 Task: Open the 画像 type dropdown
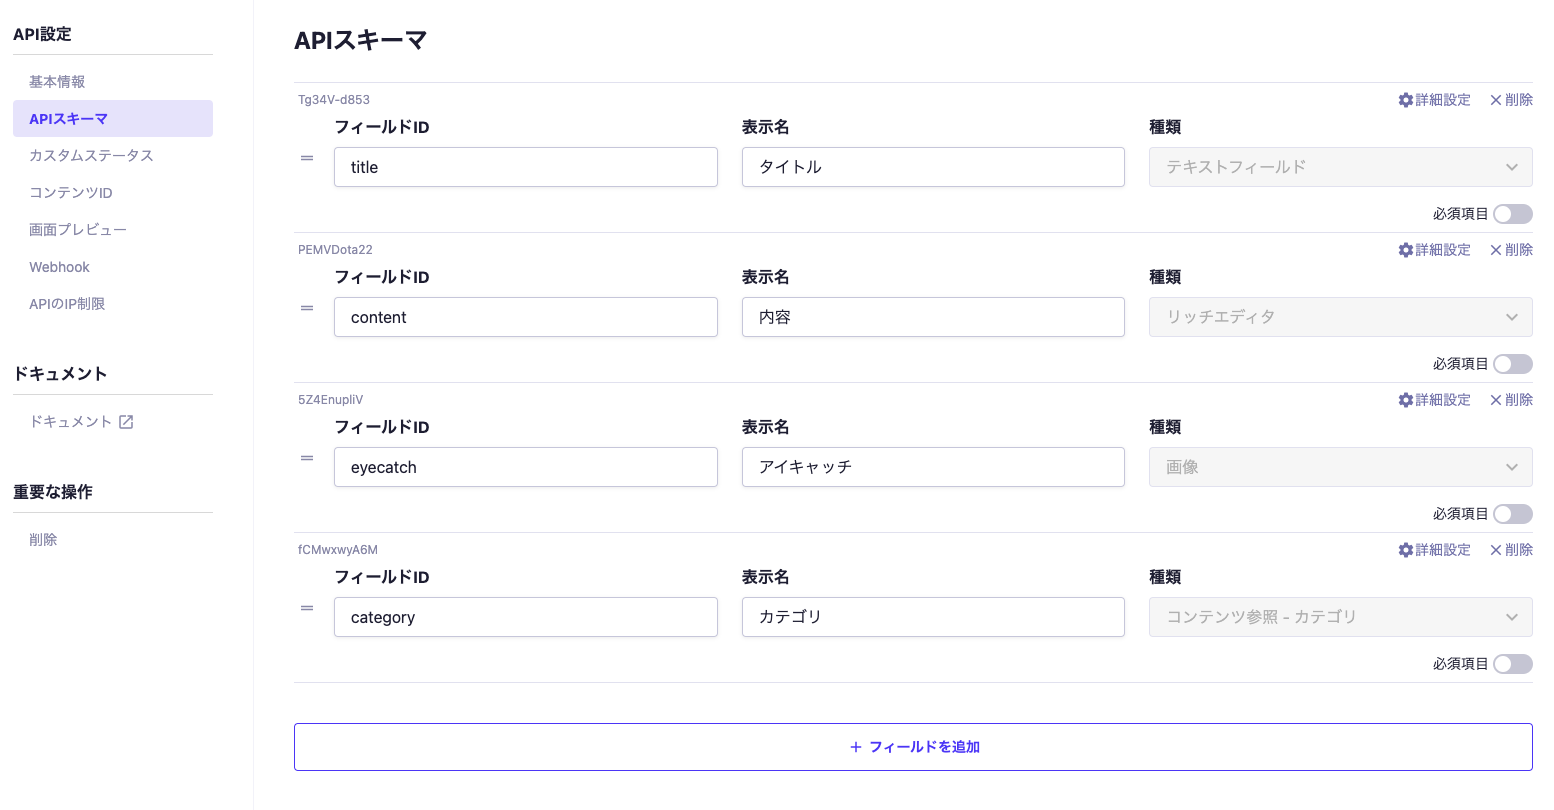pyautogui.click(x=1340, y=467)
